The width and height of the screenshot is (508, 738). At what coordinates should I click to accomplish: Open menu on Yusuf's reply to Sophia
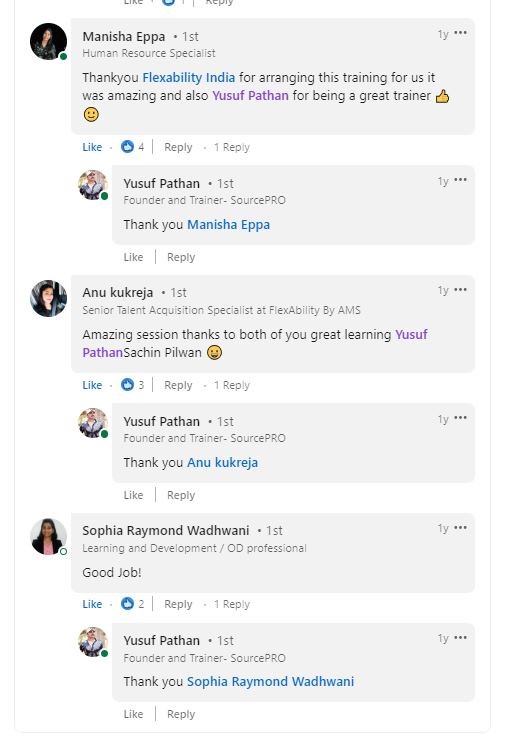click(460, 638)
